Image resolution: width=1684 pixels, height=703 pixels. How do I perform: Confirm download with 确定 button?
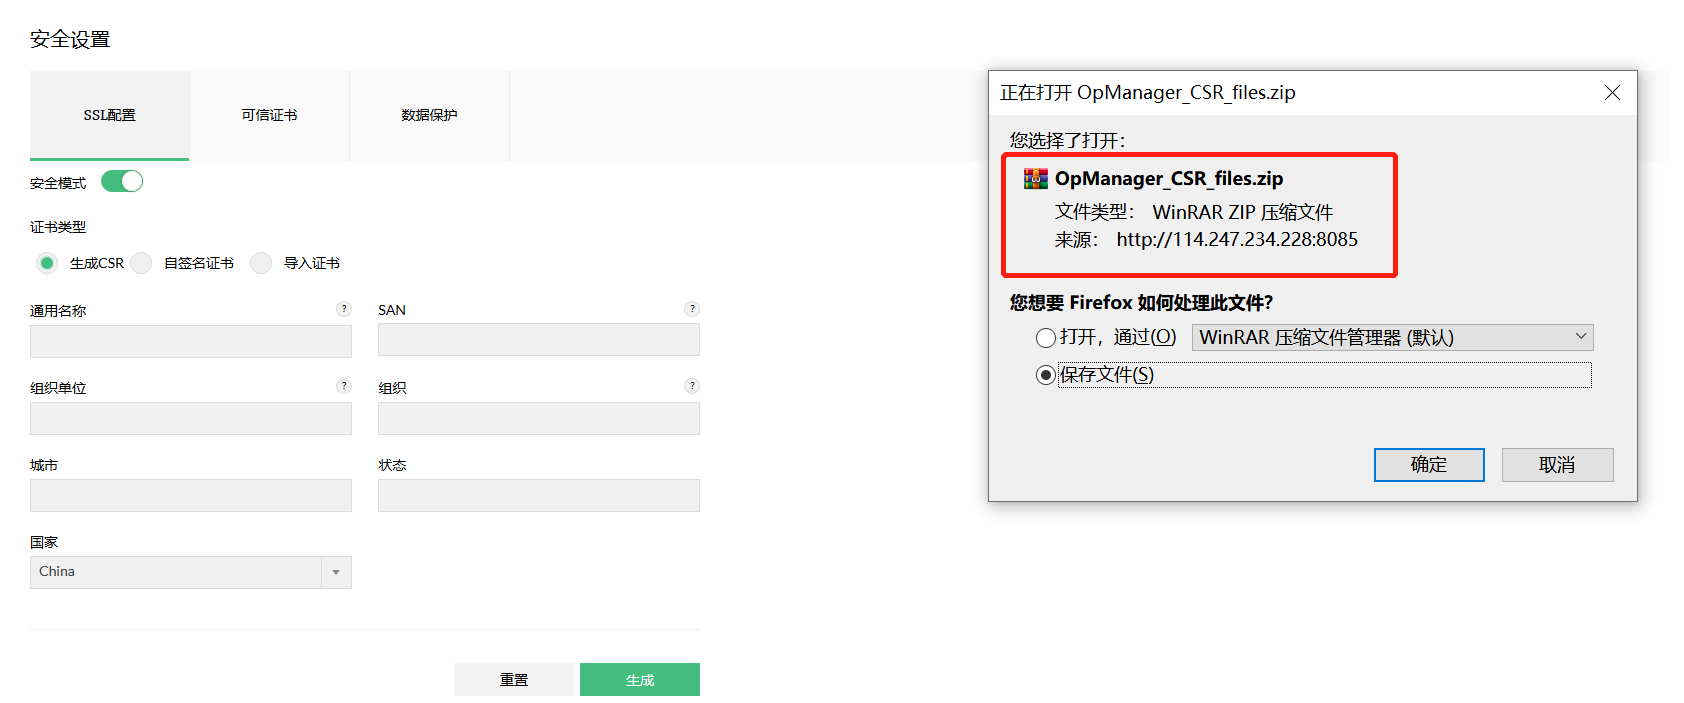click(x=1429, y=465)
